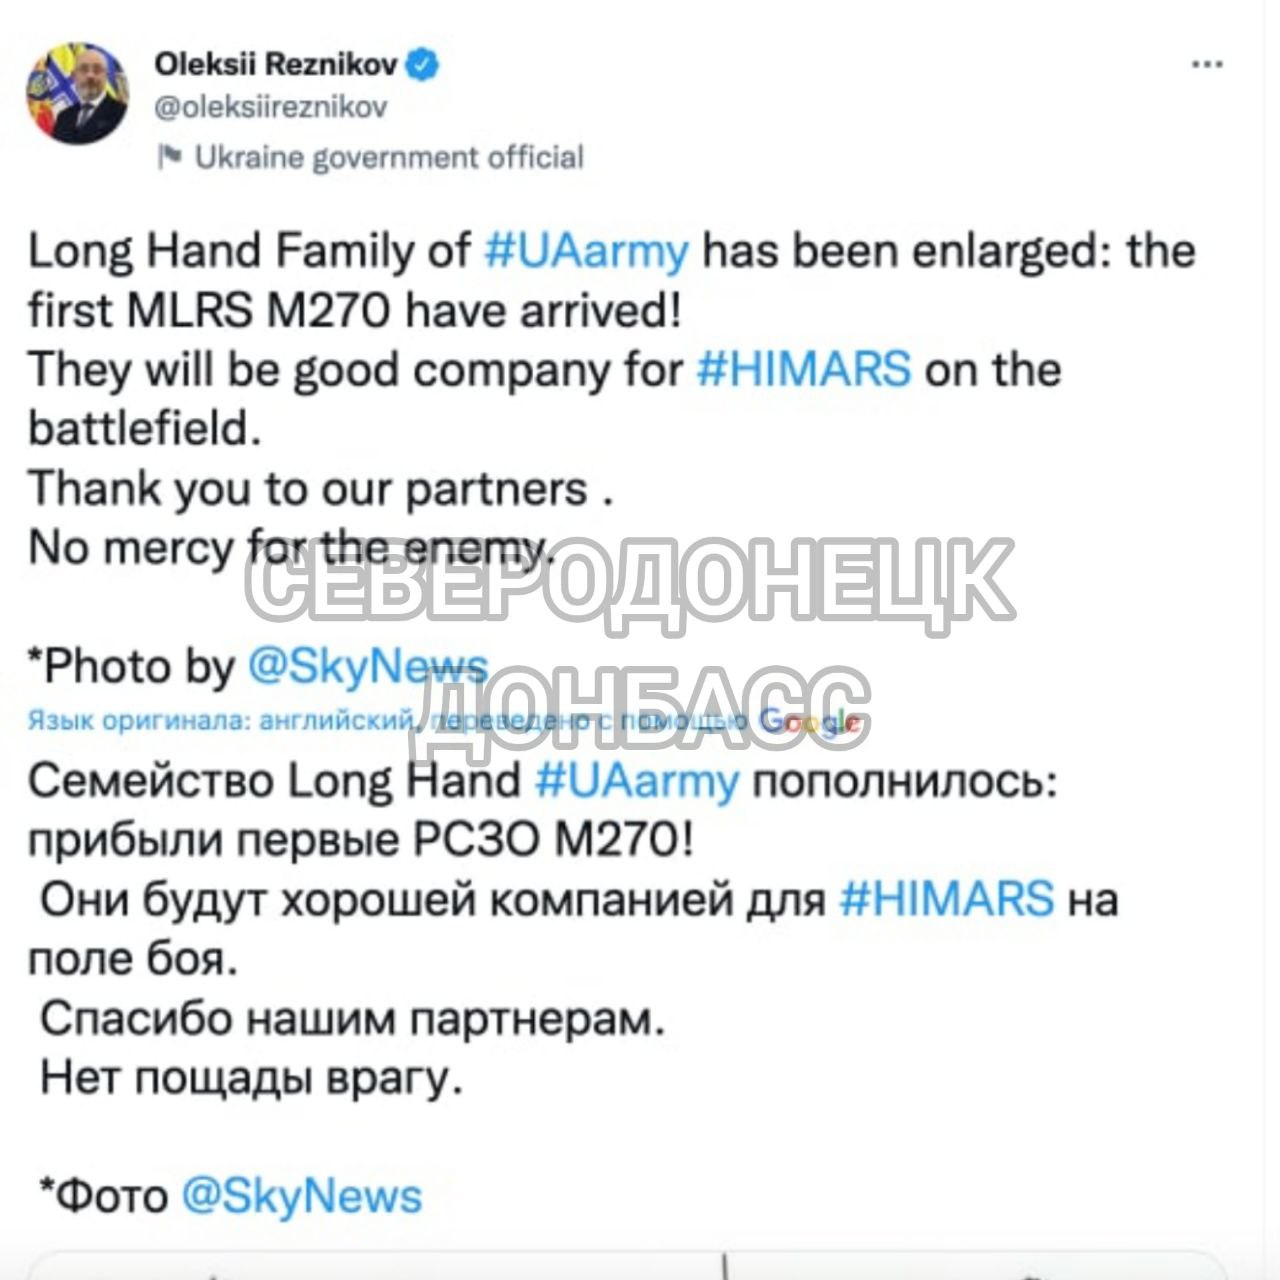Click the Ukraine government official label

click(389, 157)
